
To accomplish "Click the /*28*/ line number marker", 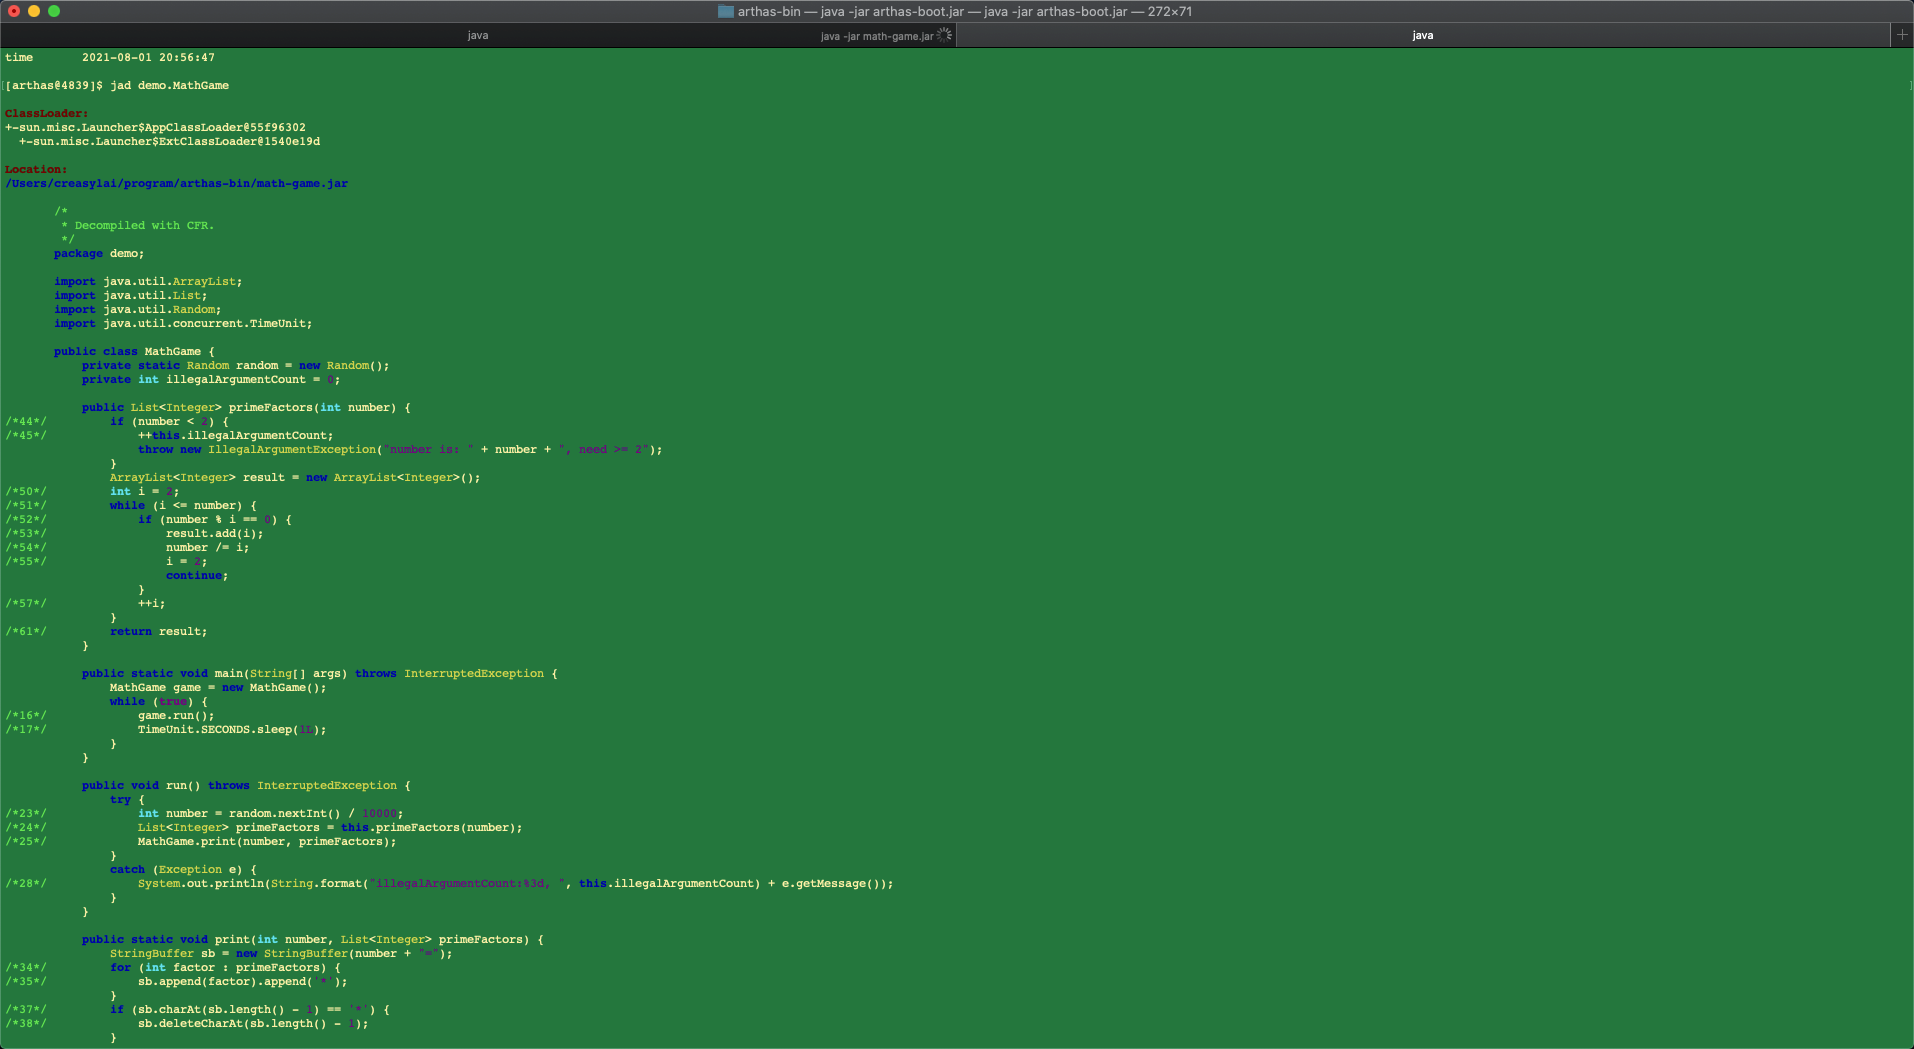I will (26, 884).
